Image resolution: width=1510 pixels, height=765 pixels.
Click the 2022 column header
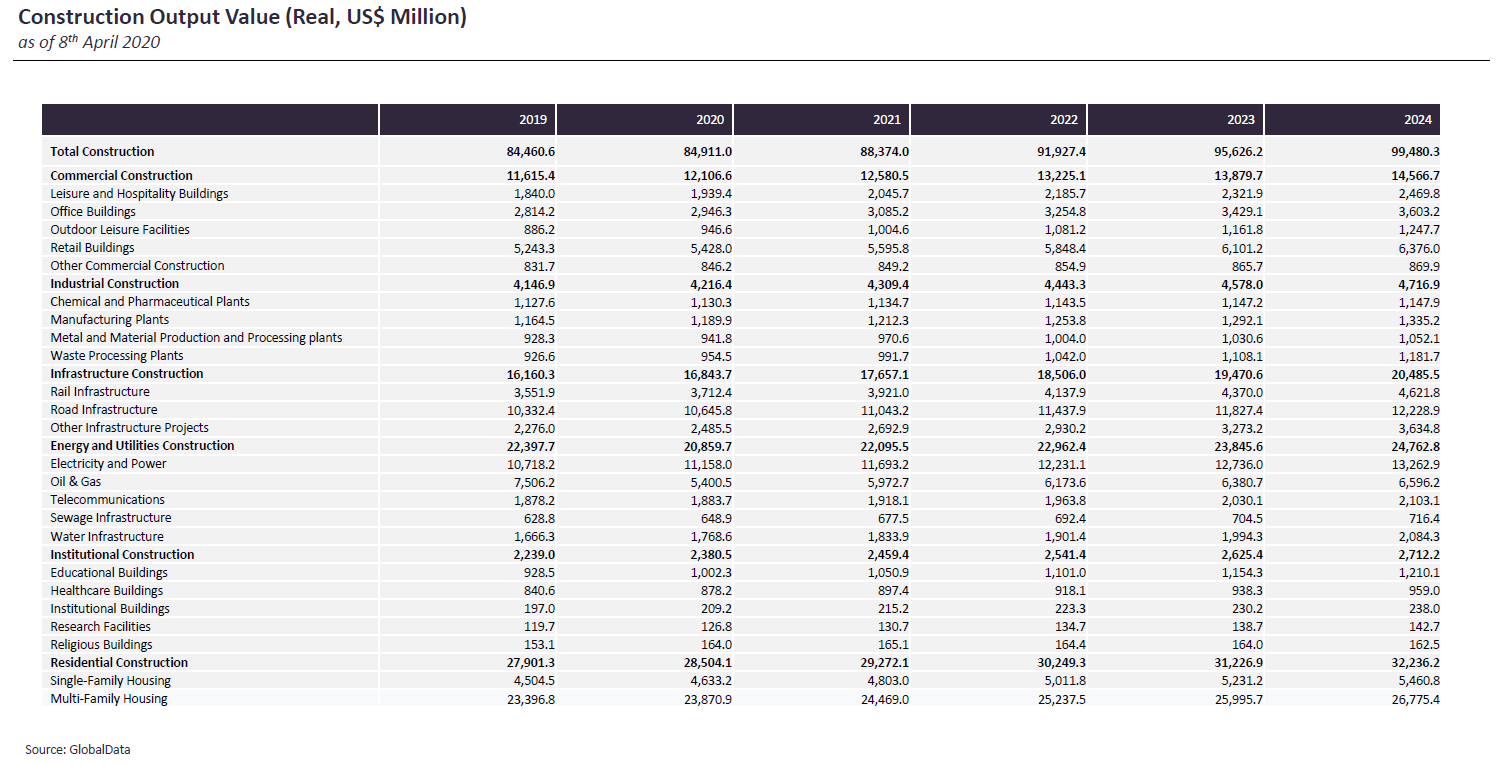click(x=1063, y=120)
